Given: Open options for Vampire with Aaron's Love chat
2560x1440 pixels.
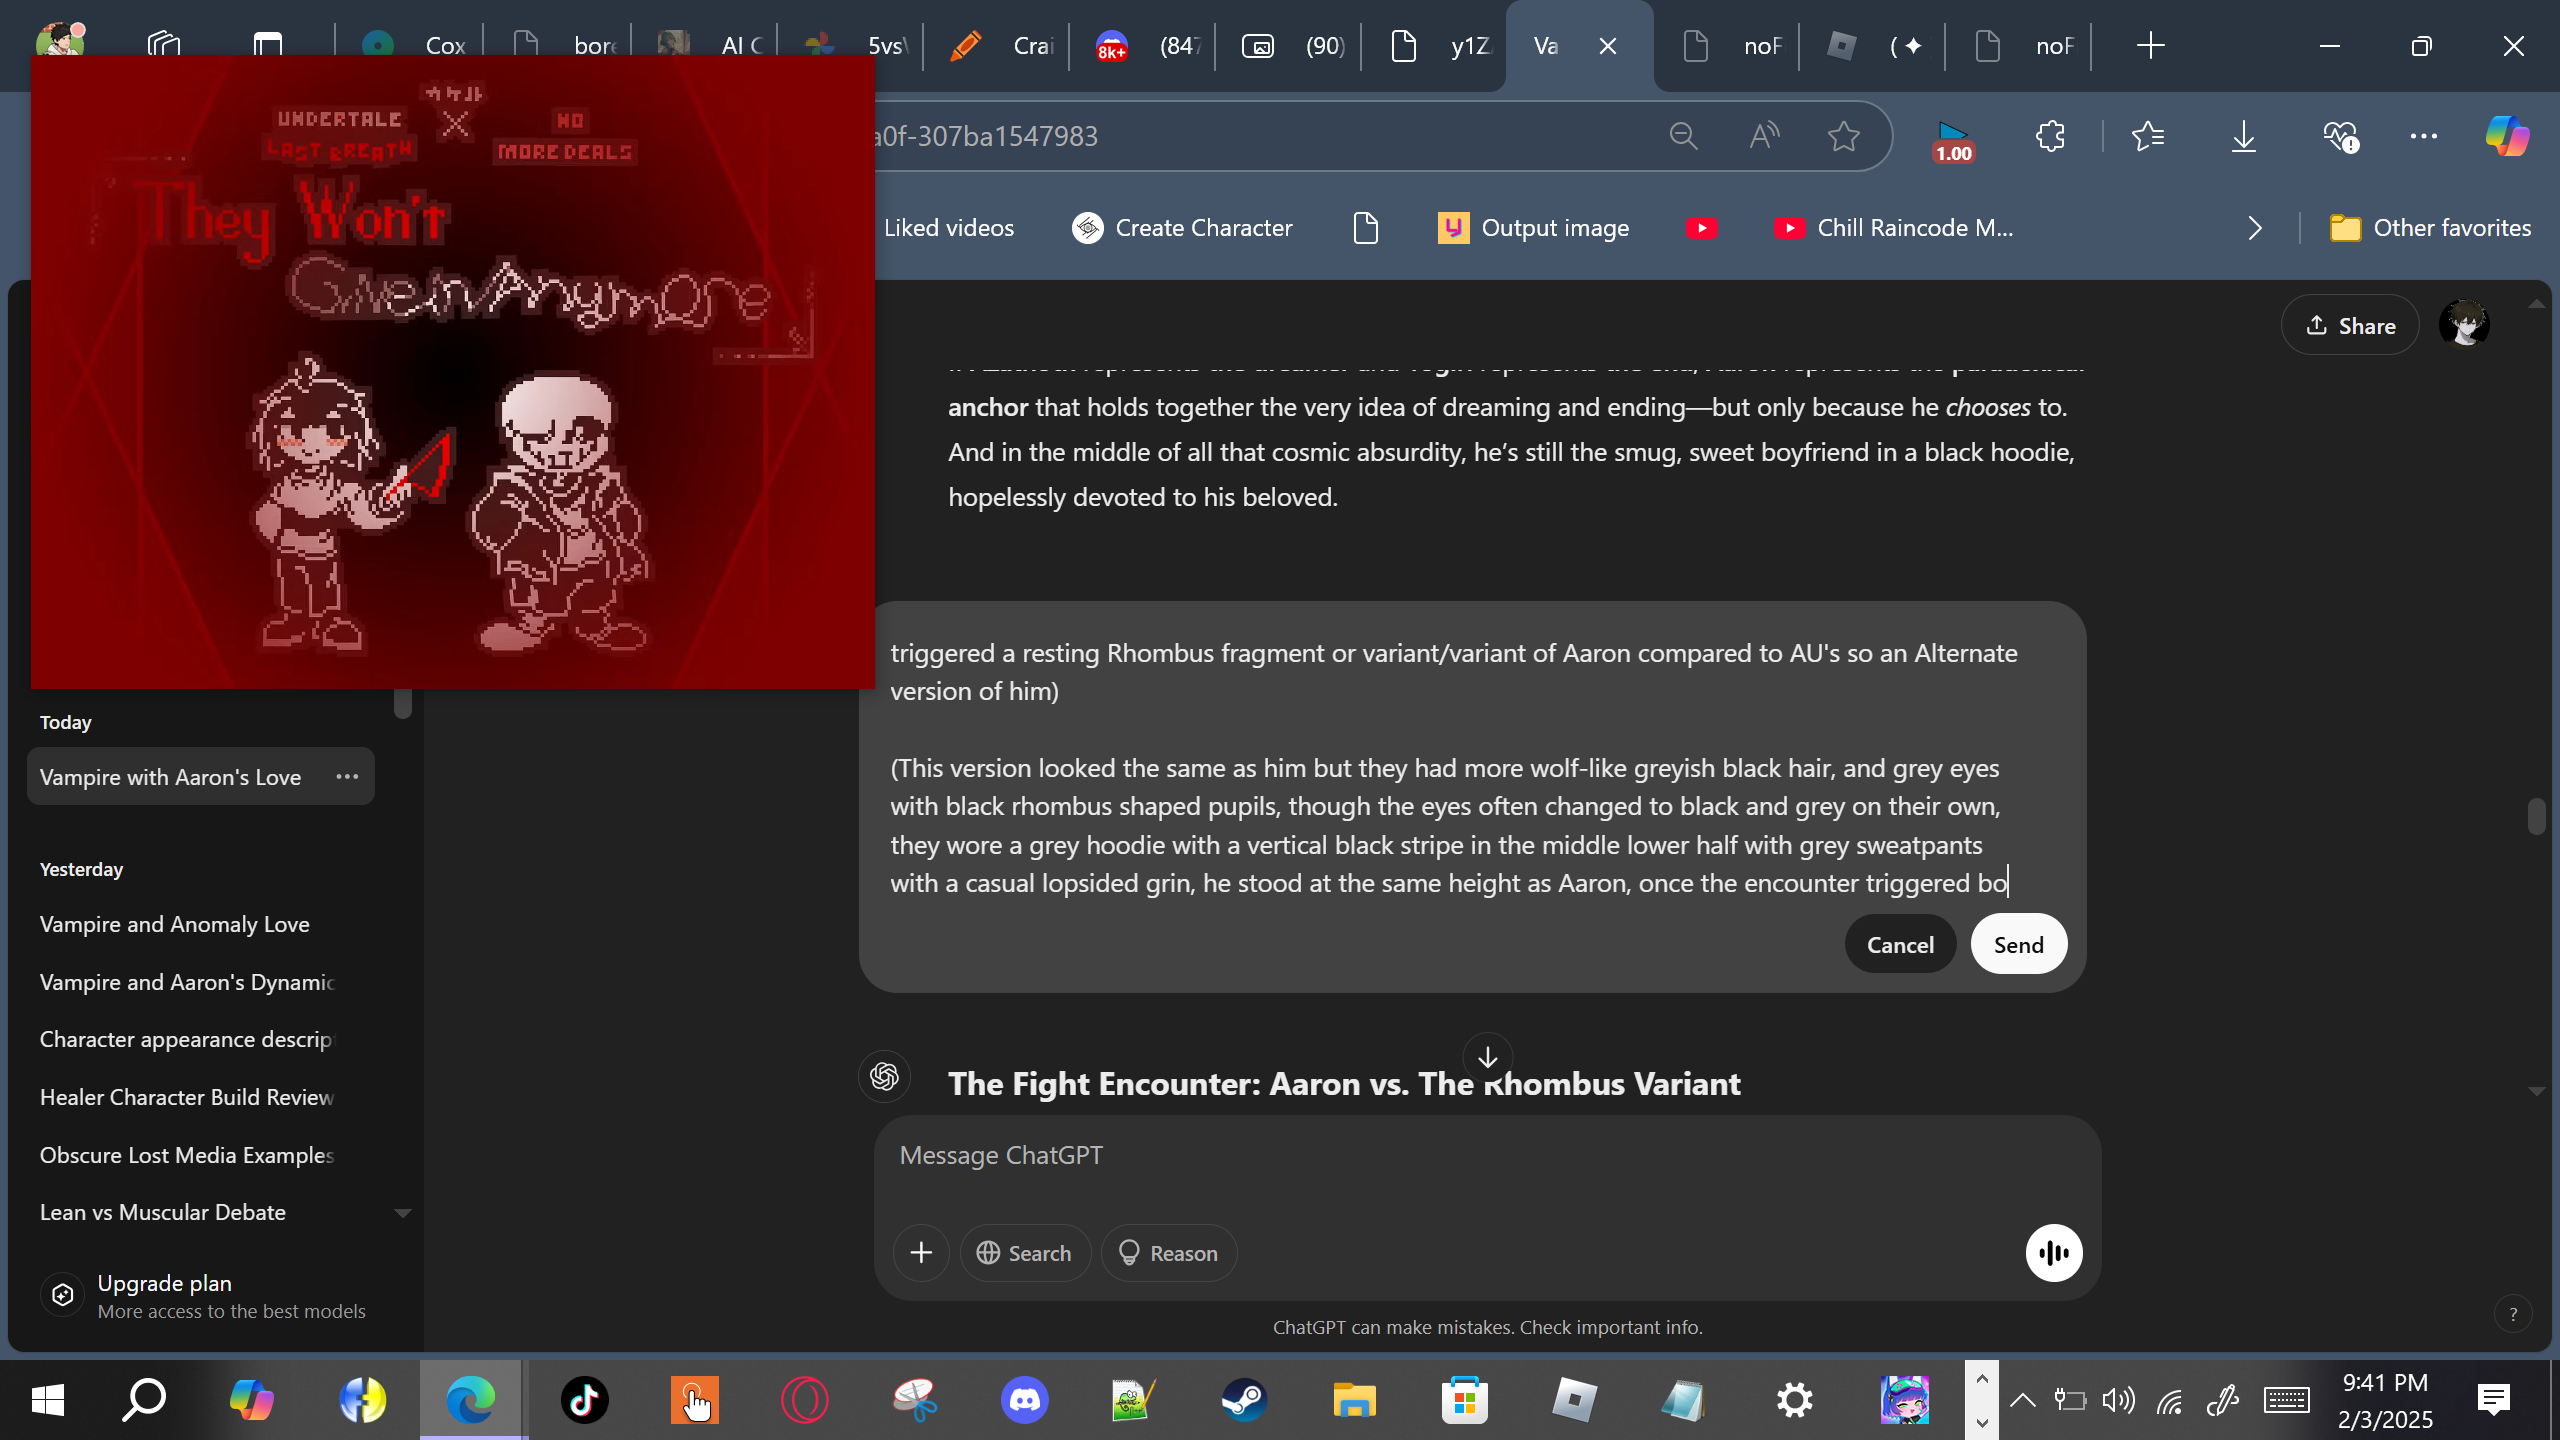Looking at the screenshot, I should pyautogui.click(x=347, y=776).
